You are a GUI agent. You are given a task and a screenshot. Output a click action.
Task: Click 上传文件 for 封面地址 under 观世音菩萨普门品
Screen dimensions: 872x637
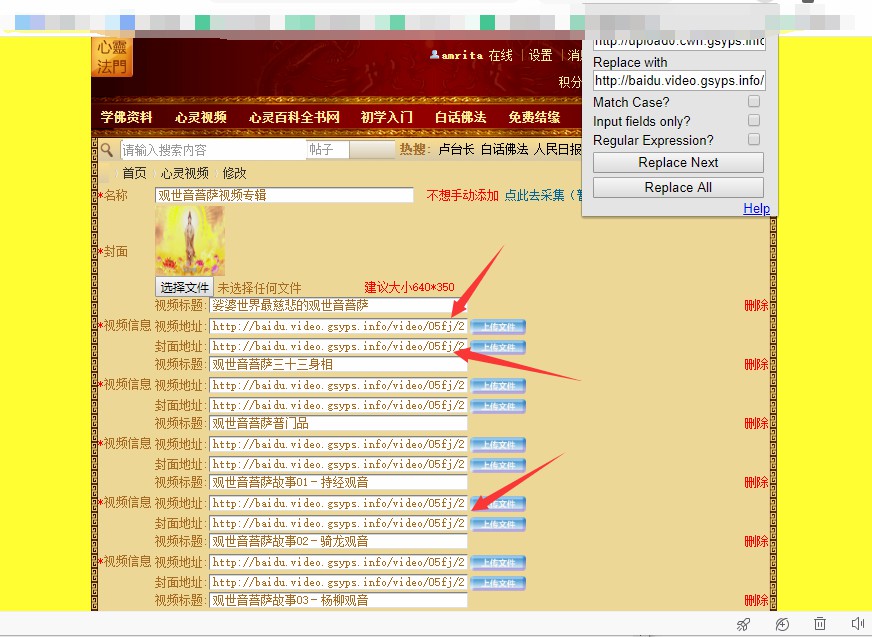click(498, 465)
